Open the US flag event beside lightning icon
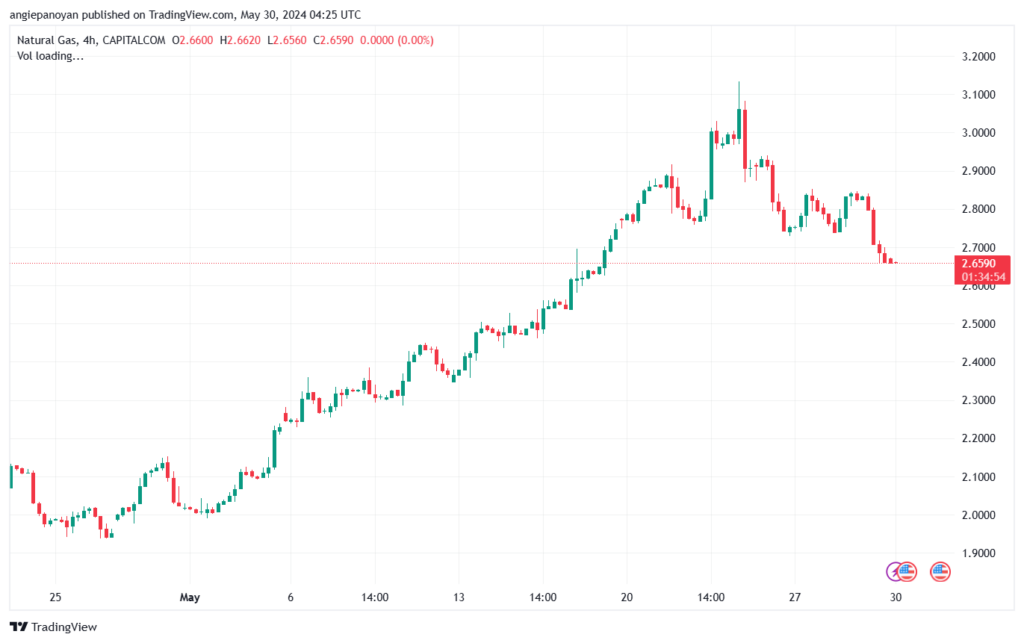Screen dimensions: 1024x643 907,572
